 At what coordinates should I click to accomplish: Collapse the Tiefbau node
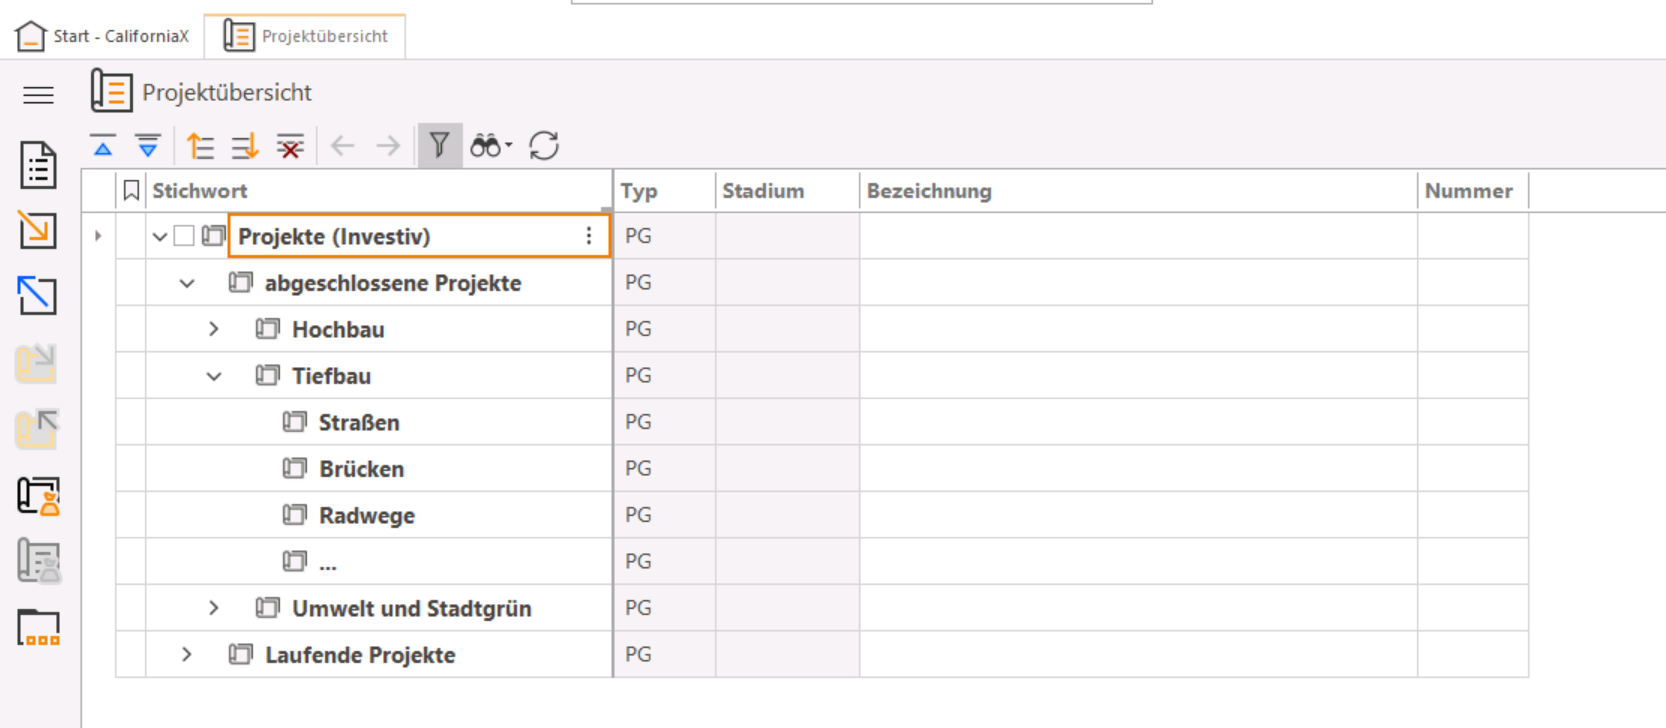214,376
